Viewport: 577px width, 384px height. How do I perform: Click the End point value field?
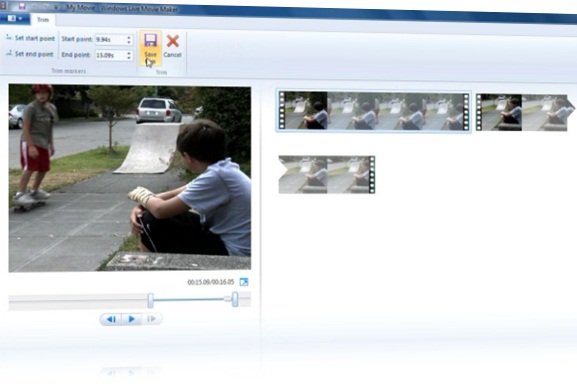(x=110, y=55)
